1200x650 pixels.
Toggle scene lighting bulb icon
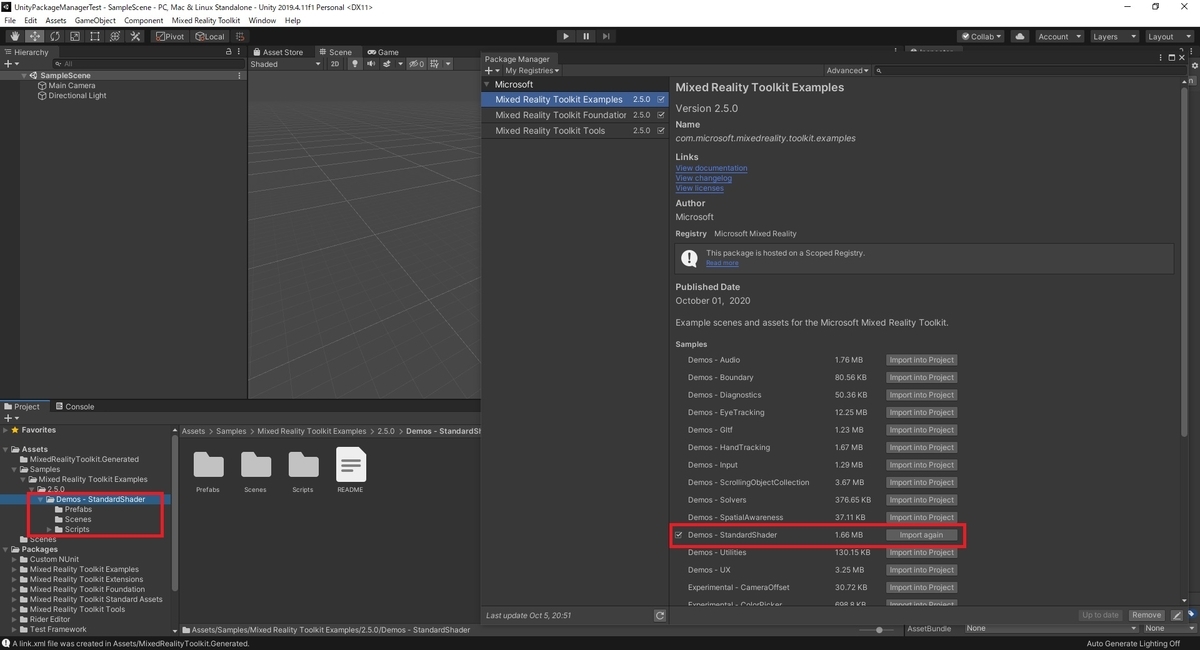click(x=354, y=64)
